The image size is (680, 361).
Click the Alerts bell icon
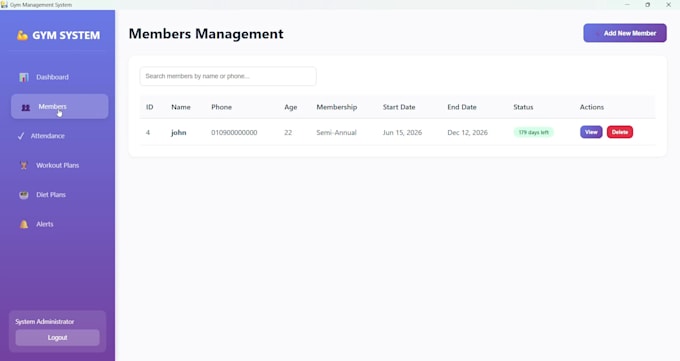pos(24,224)
